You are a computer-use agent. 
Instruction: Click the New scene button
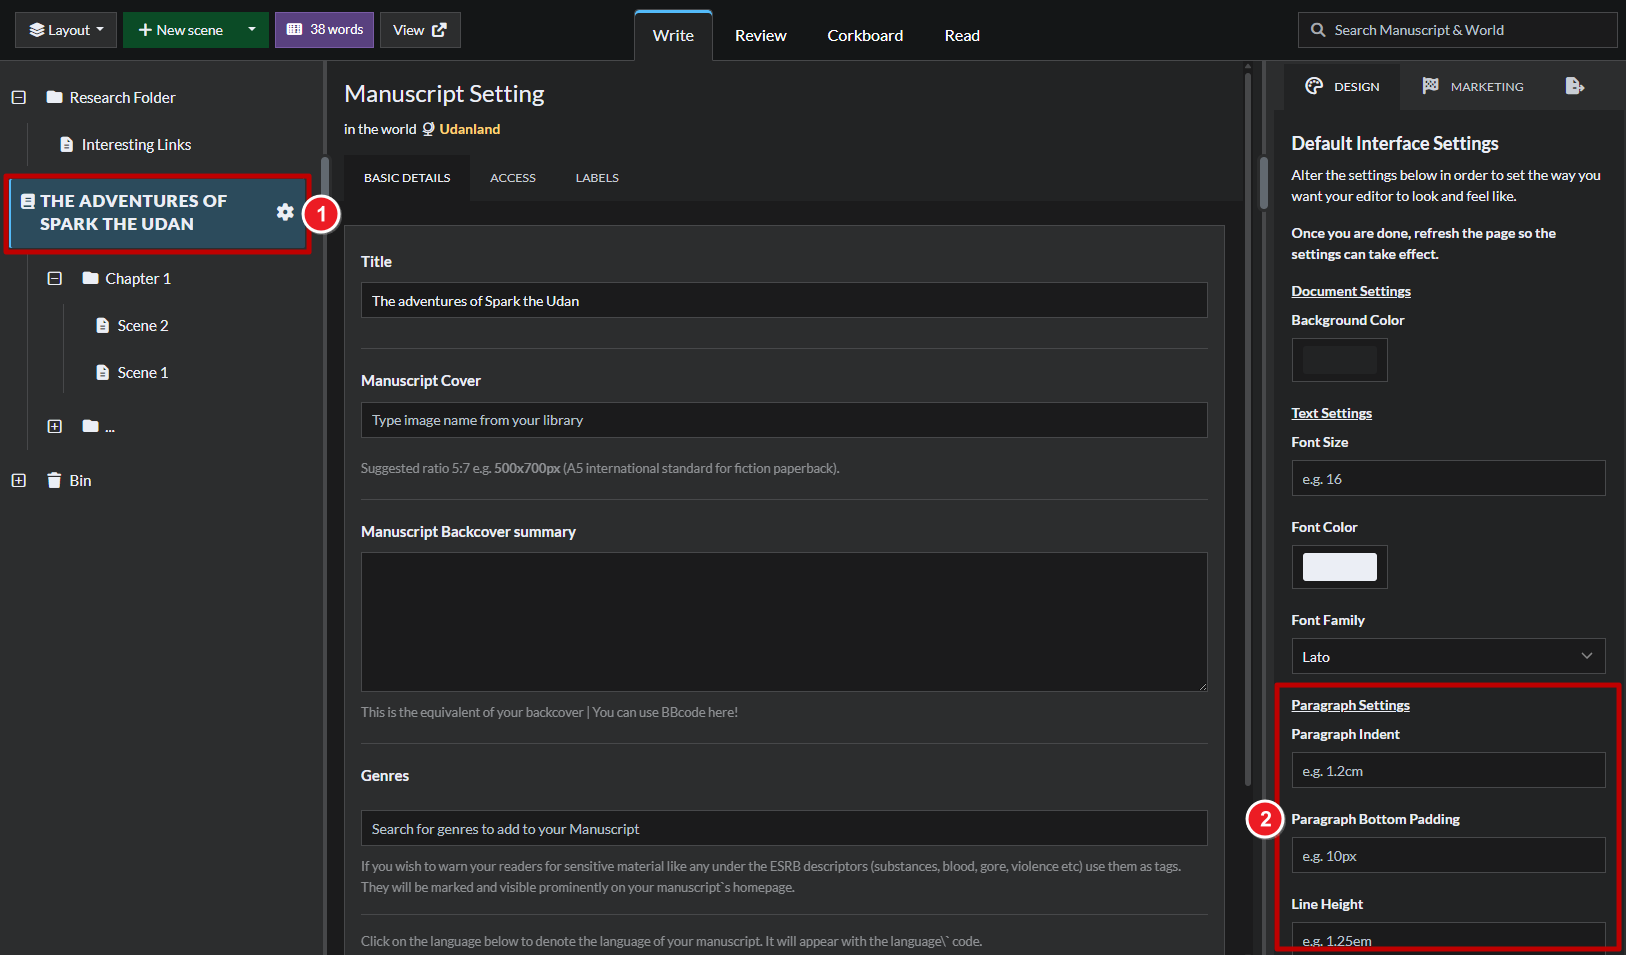(180, 30)
